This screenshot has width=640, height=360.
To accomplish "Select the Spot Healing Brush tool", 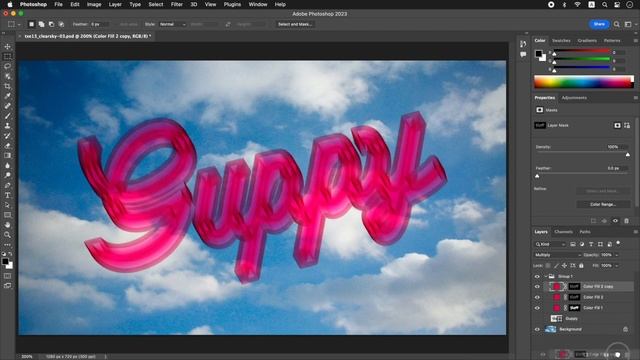I will [x=7, y=106].
